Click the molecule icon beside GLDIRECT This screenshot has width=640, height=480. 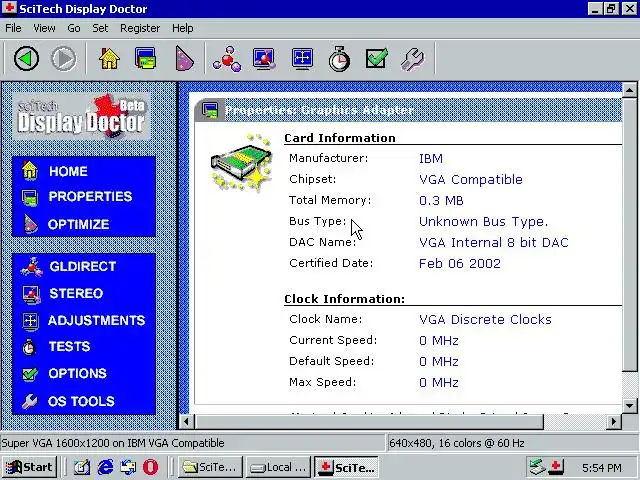tap(31, 267)
